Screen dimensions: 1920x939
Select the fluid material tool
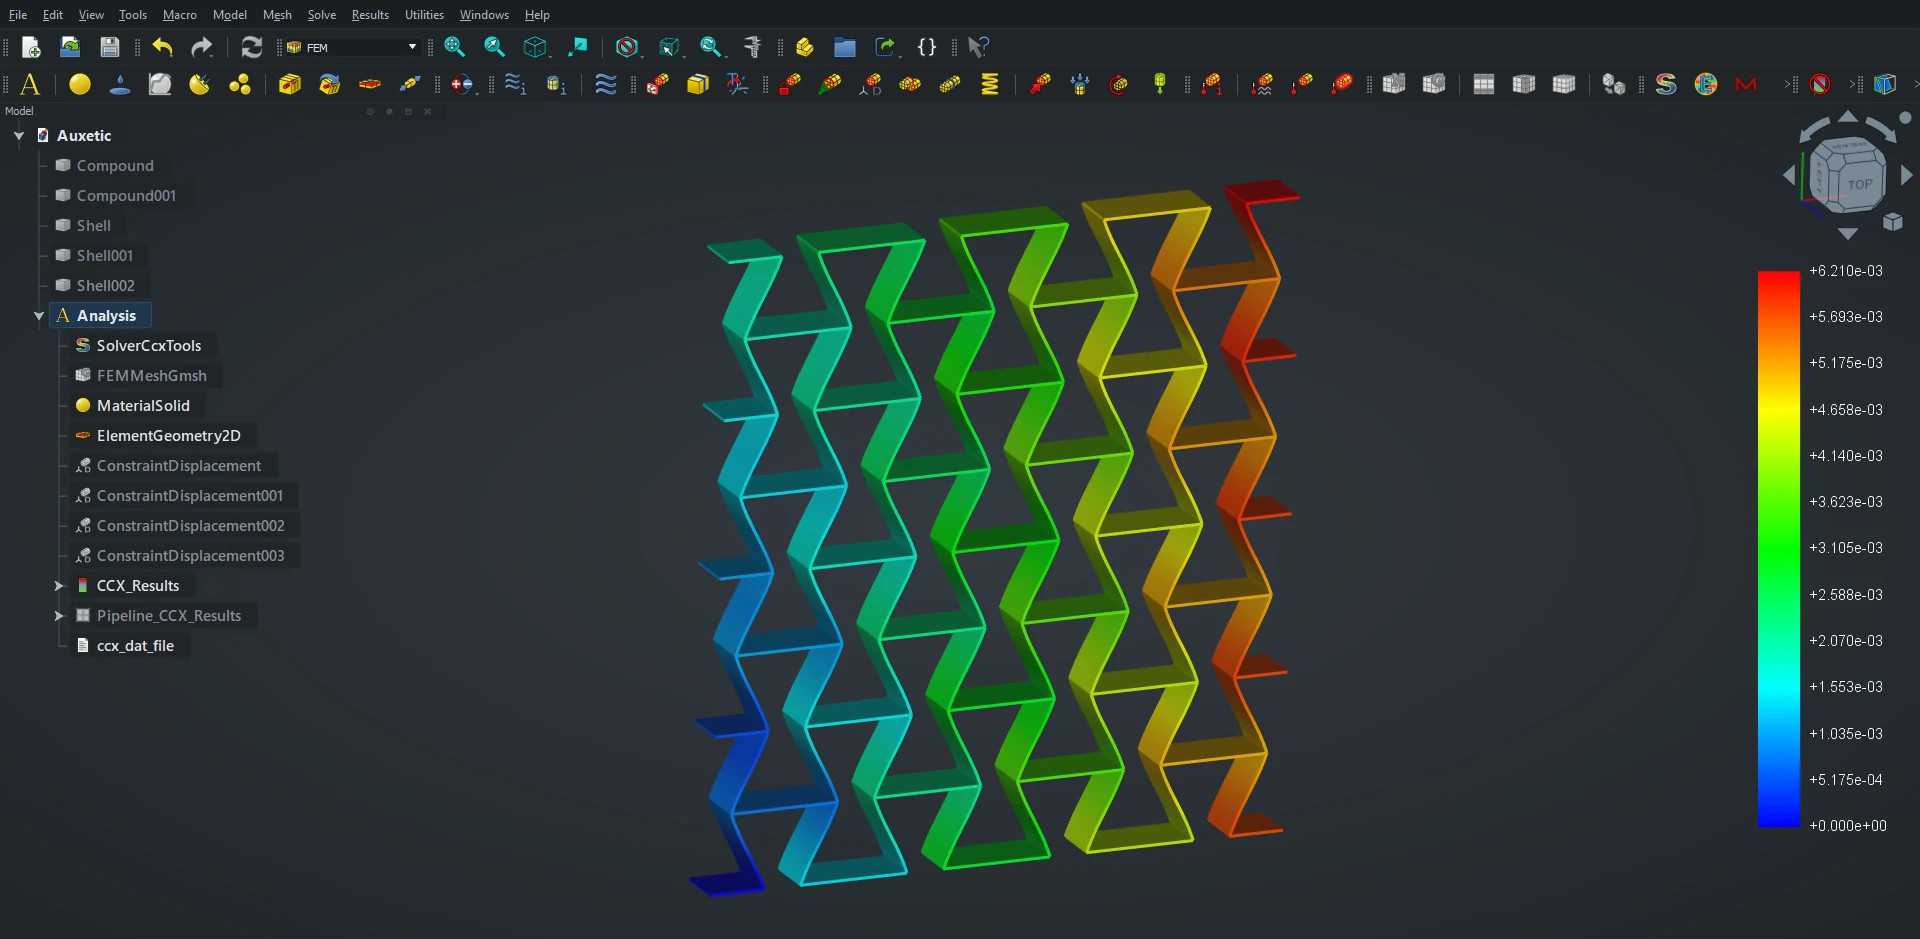(x=119, y=84)
